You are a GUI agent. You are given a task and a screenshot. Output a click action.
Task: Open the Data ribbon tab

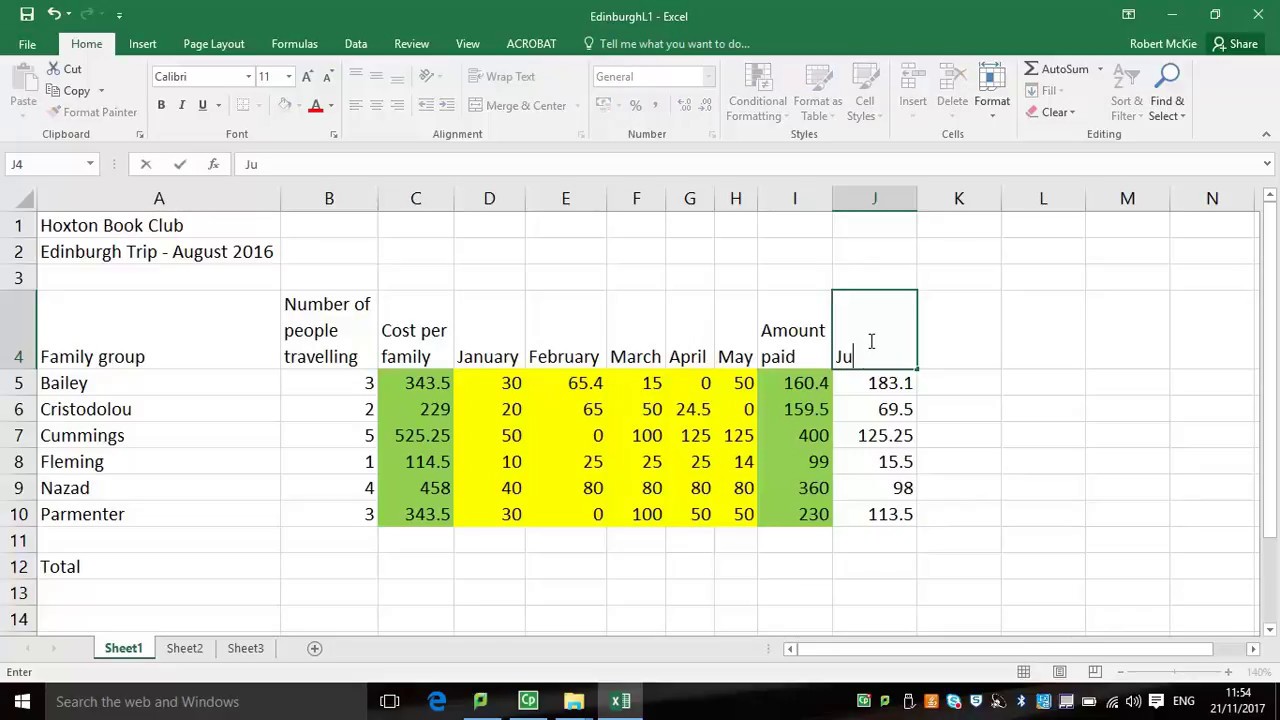tap(355, 44)
